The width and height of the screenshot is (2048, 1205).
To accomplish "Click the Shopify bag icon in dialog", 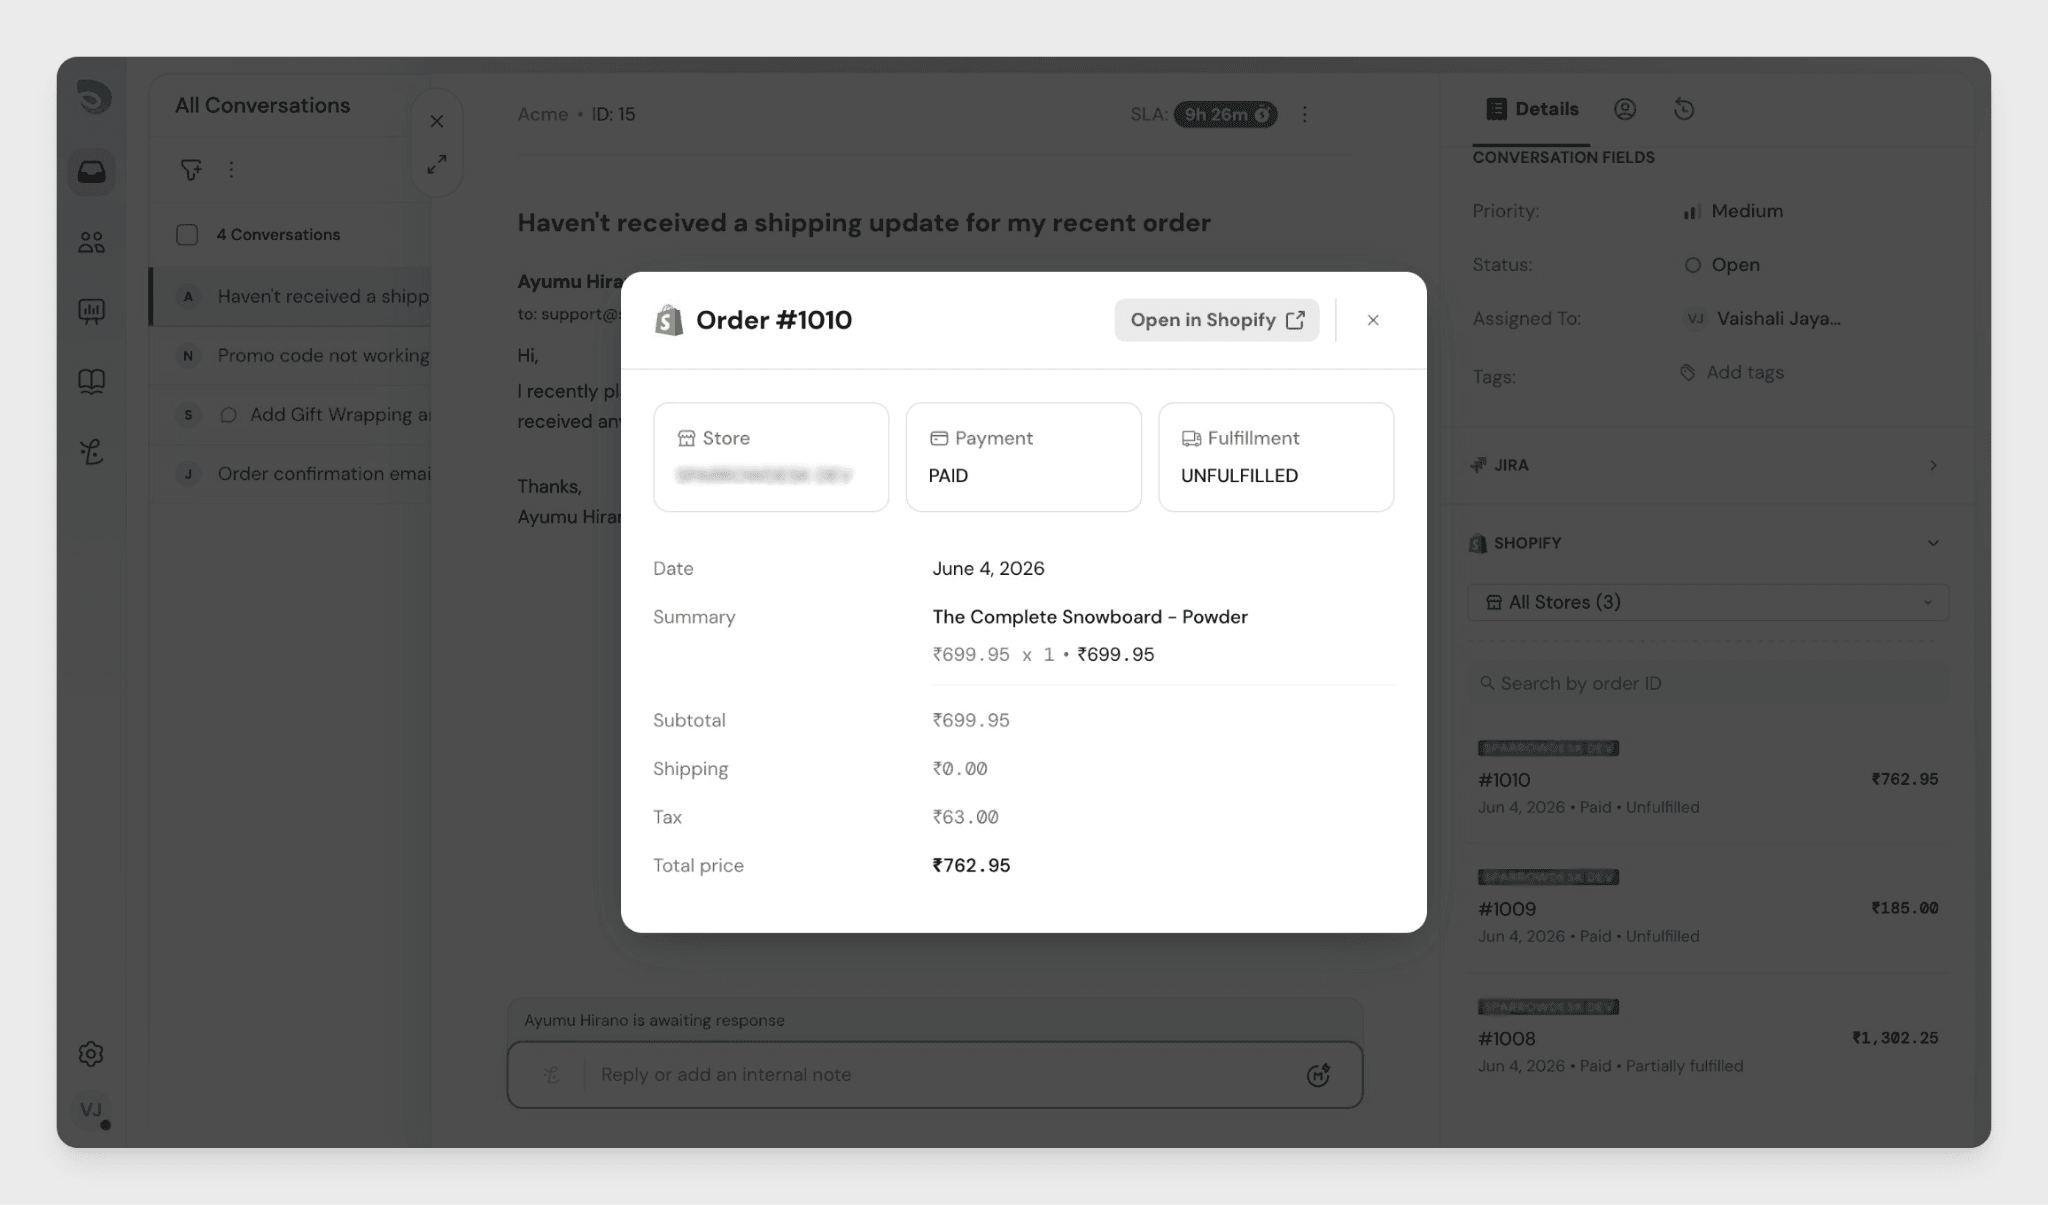I will coord(669,320).
